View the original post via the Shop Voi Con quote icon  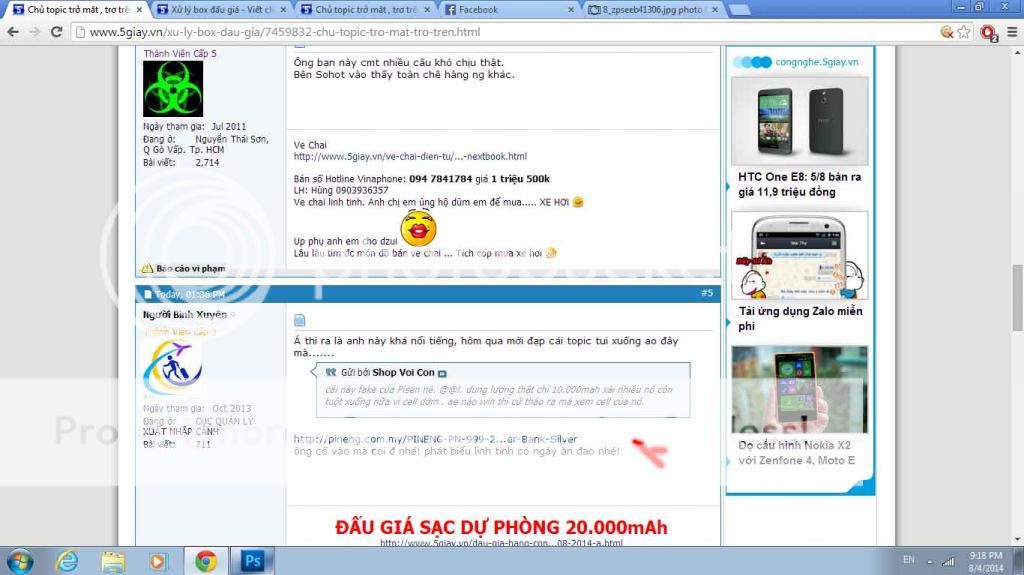point(442,372)
